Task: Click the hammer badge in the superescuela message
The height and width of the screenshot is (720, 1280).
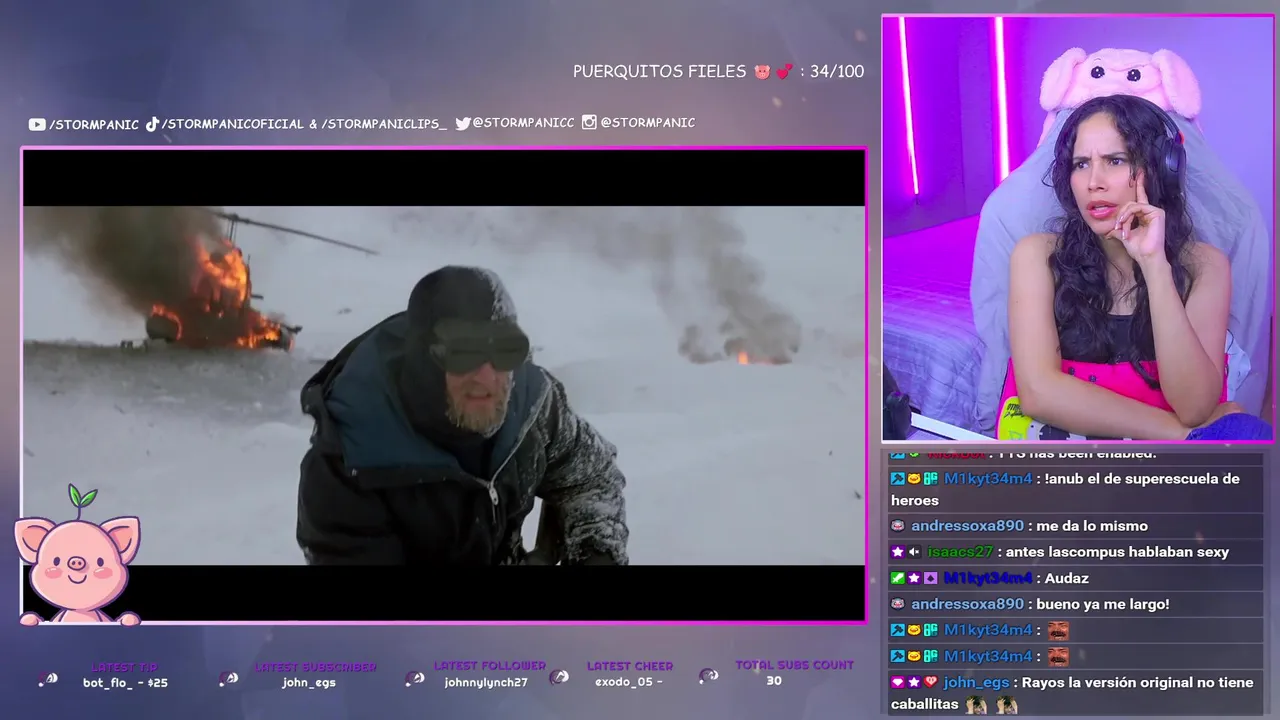Action: (x=898, y=479)
